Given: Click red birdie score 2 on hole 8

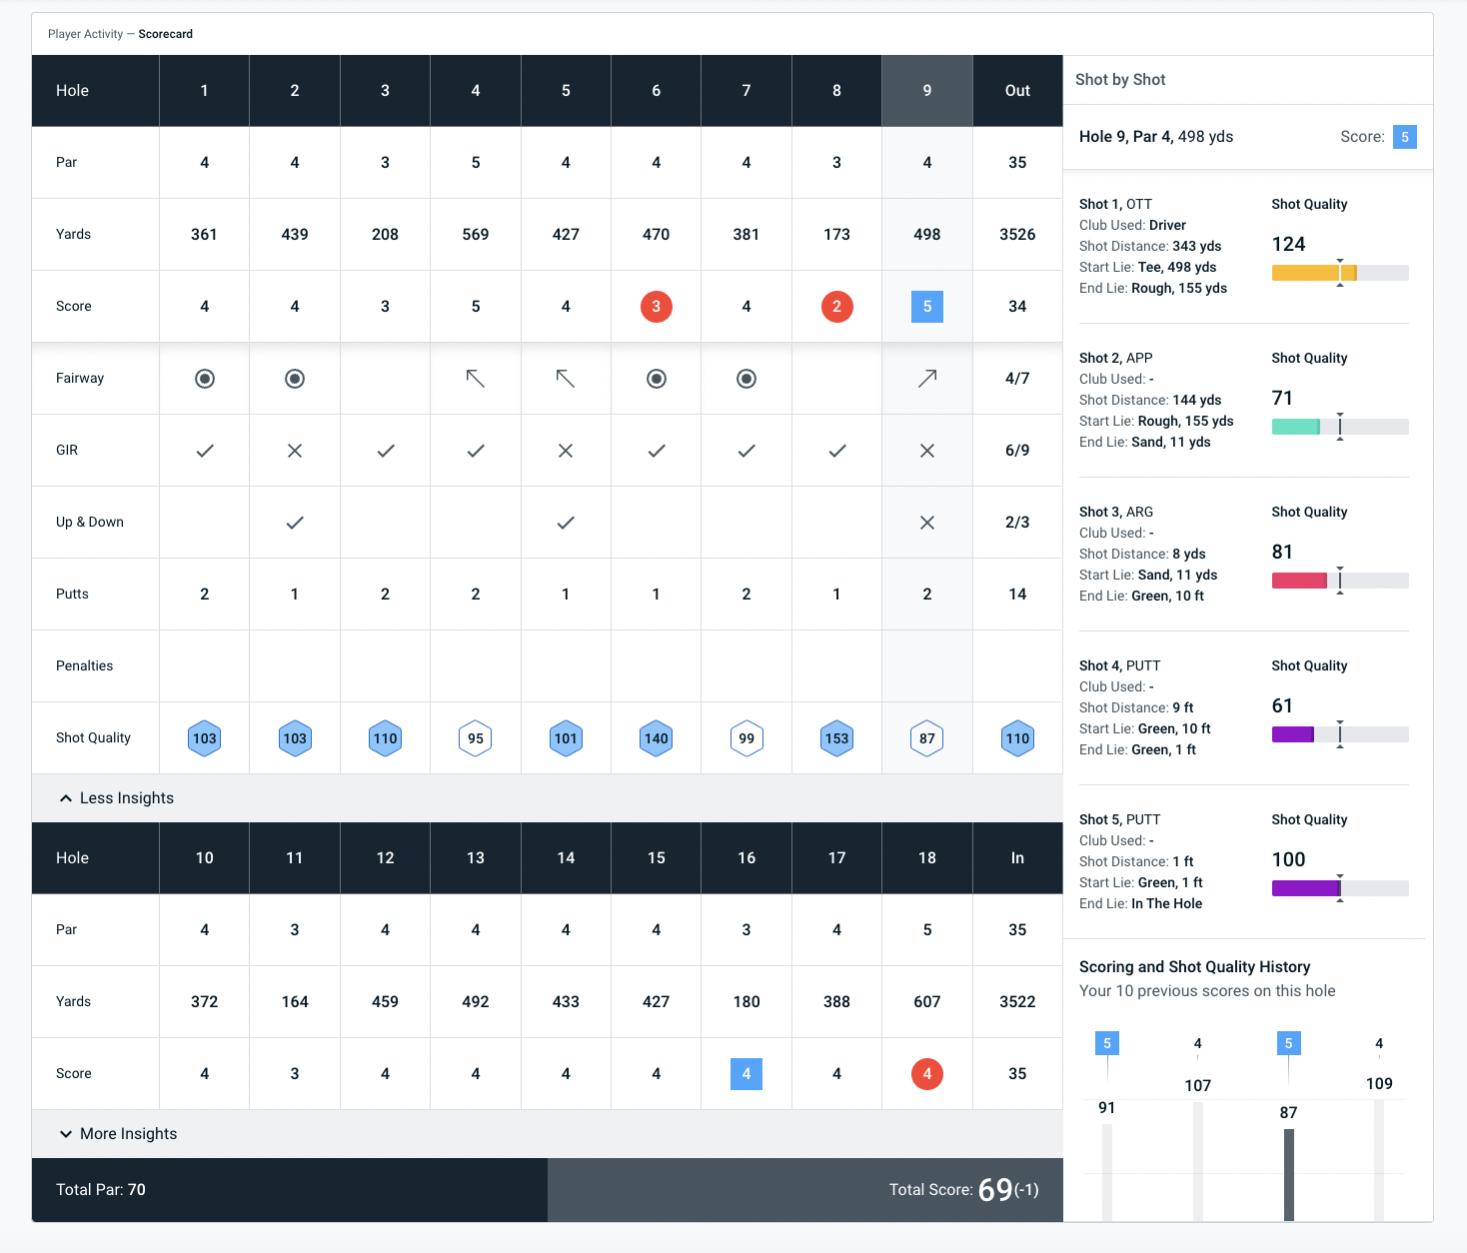Looking at the screenshot, I should coord(837,306).
